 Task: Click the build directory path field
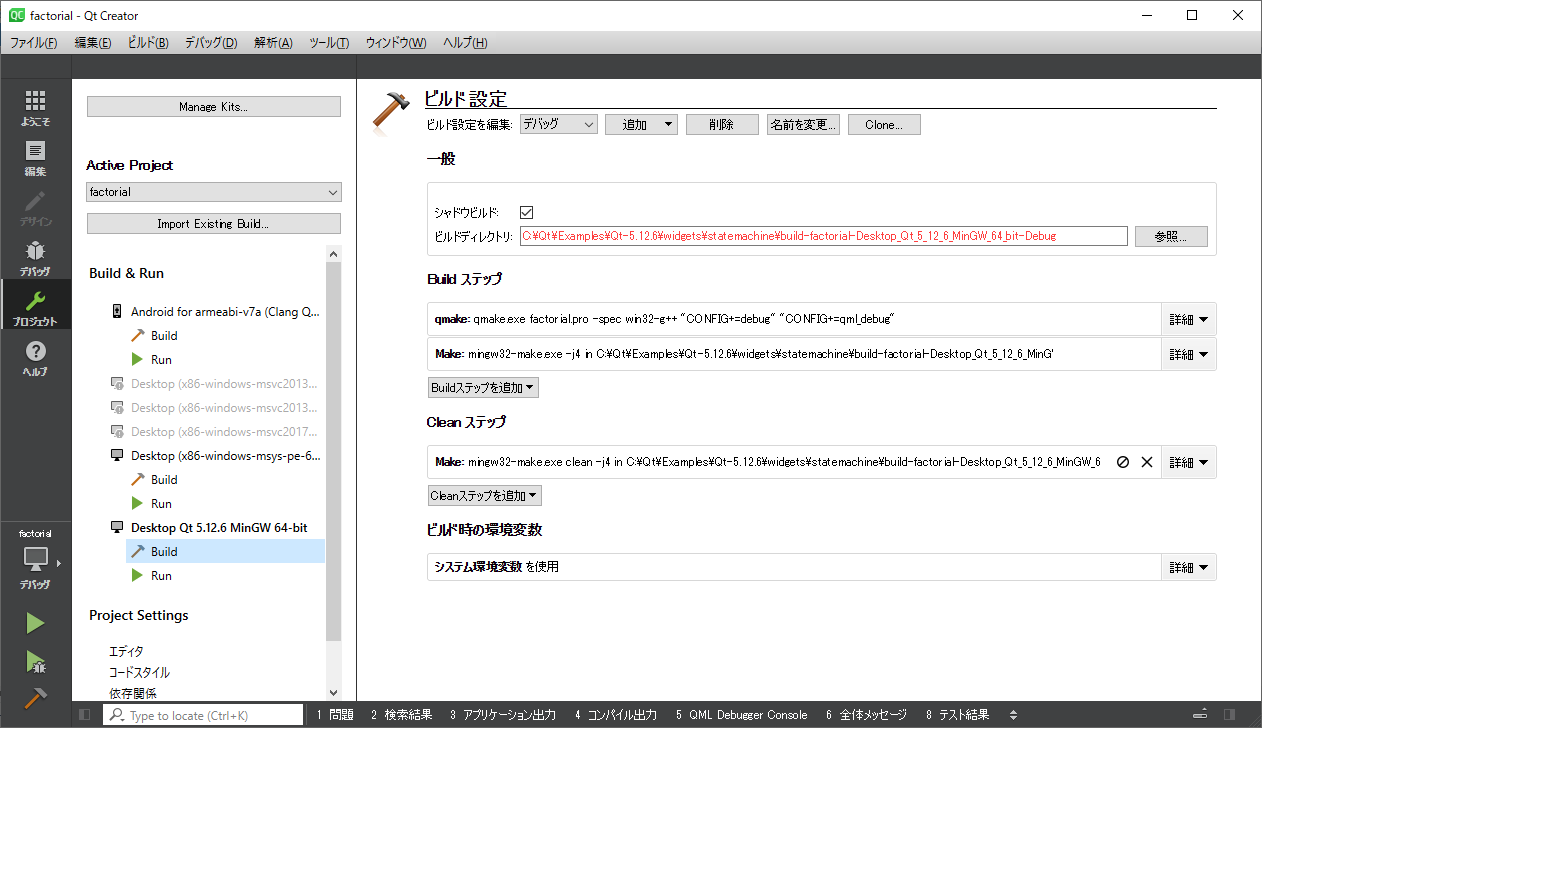pyautogui.click(x=824, y=236)
